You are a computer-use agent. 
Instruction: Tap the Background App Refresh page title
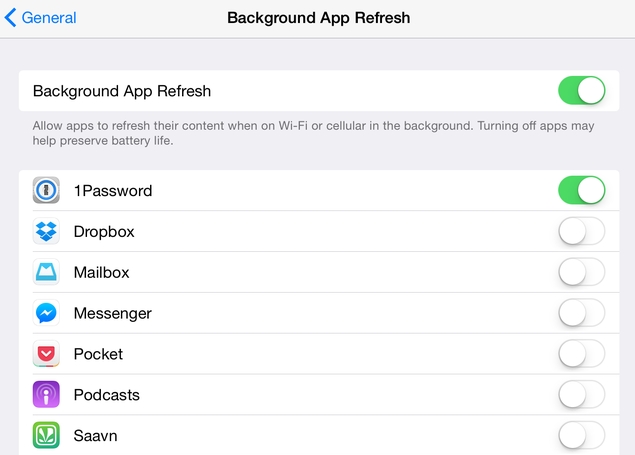point(318,18)
